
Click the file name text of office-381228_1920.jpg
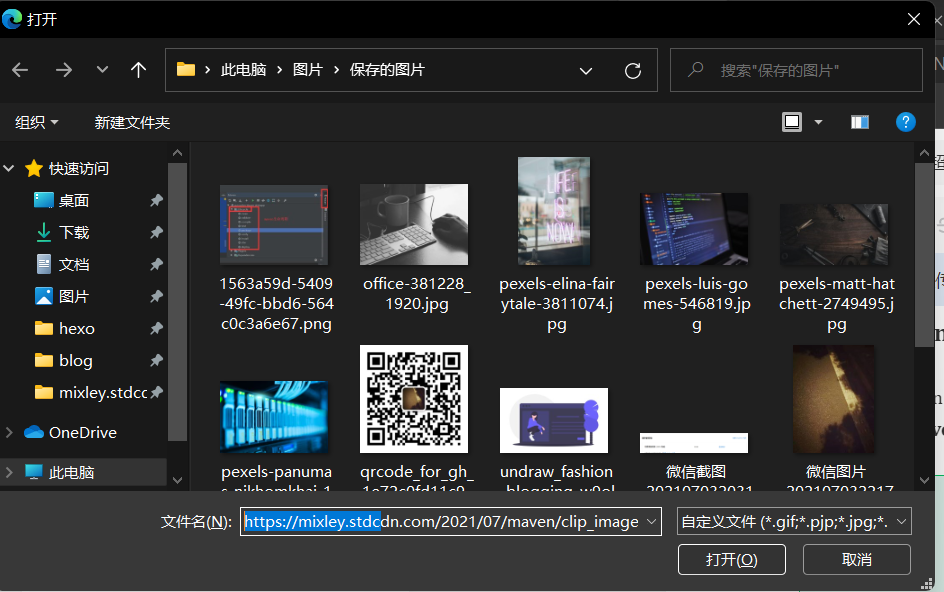click(x=417, y=293)
